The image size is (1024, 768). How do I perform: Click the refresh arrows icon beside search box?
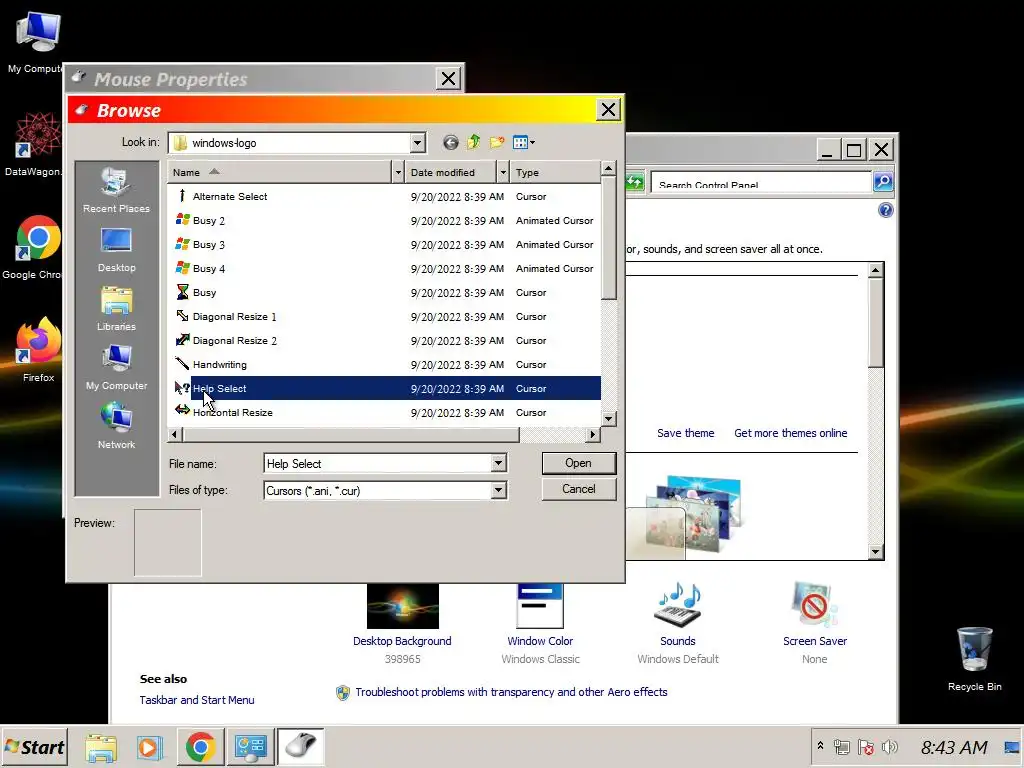635,182
